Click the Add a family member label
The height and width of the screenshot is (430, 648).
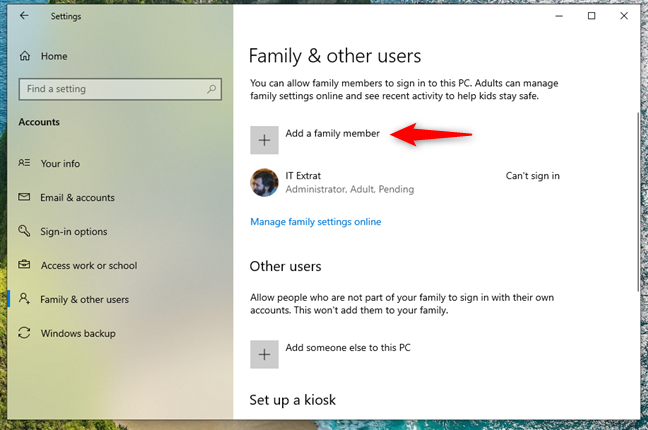click(332, 134)
